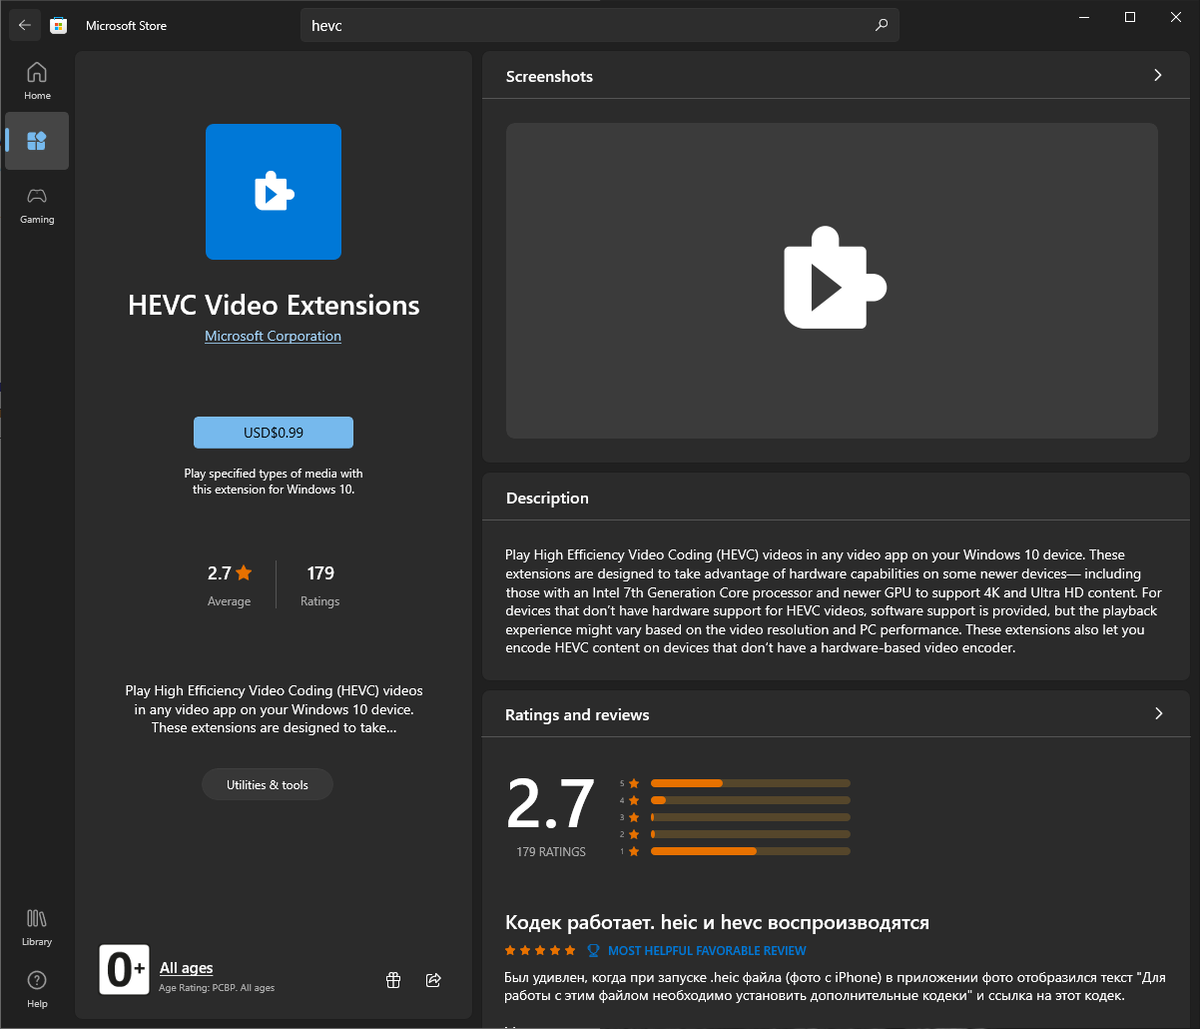Click the orange star beside 2.7 Average

244,573
